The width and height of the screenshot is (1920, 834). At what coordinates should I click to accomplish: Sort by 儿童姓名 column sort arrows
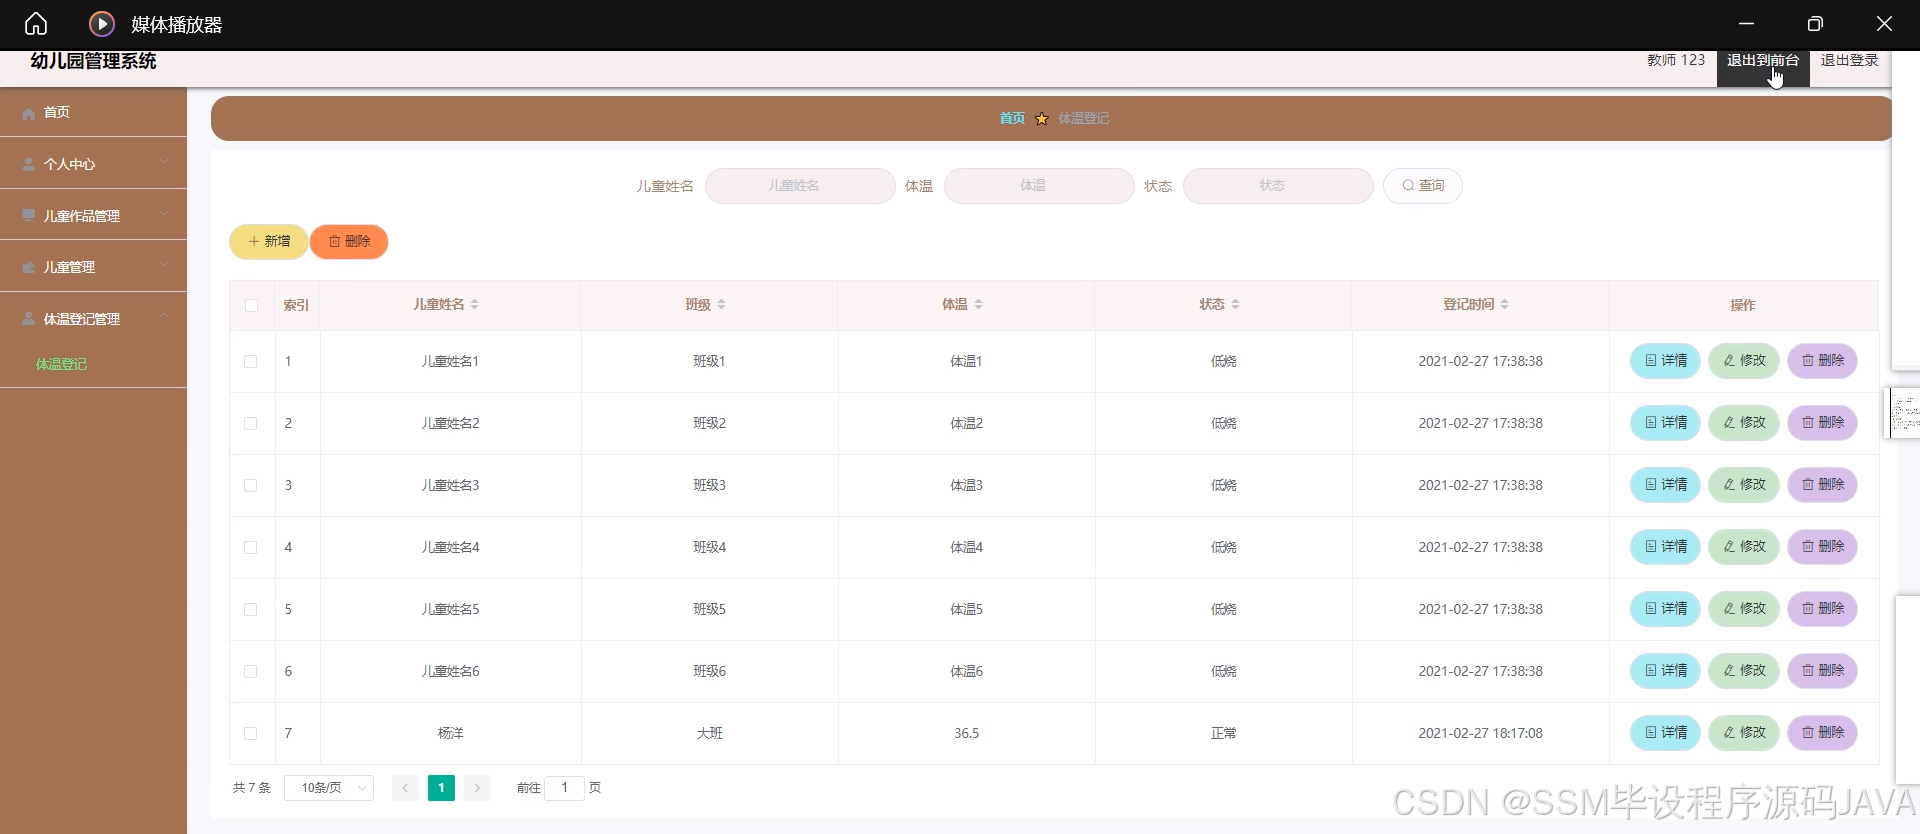tap(475, 304)
